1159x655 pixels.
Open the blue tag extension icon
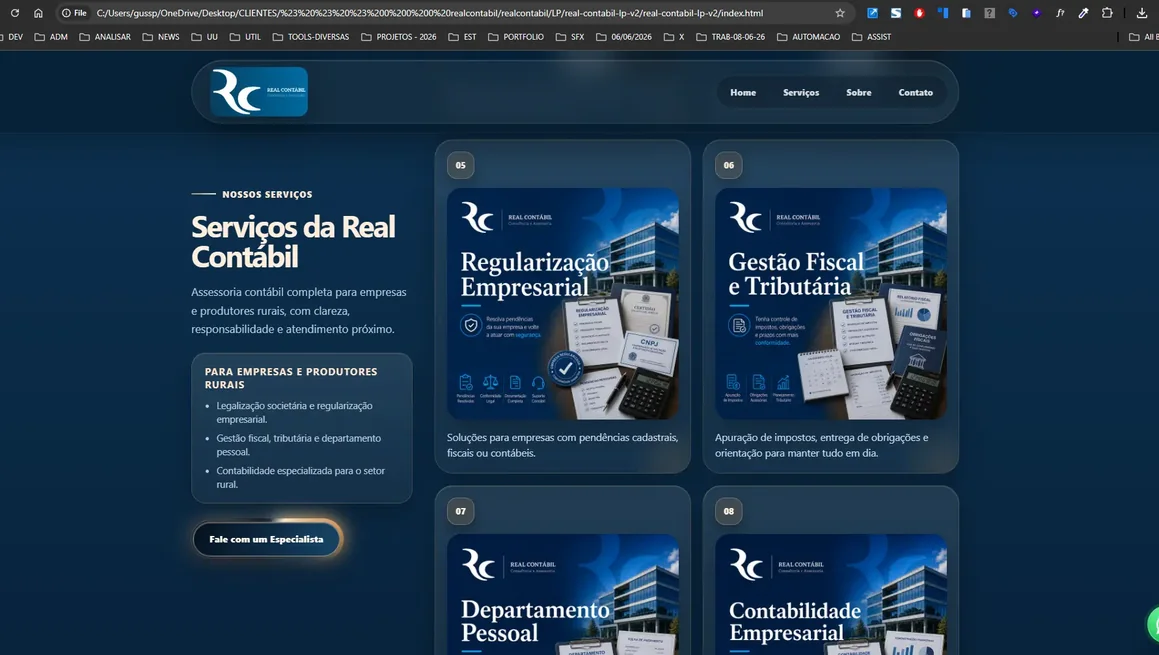(x=1013, y=13)
